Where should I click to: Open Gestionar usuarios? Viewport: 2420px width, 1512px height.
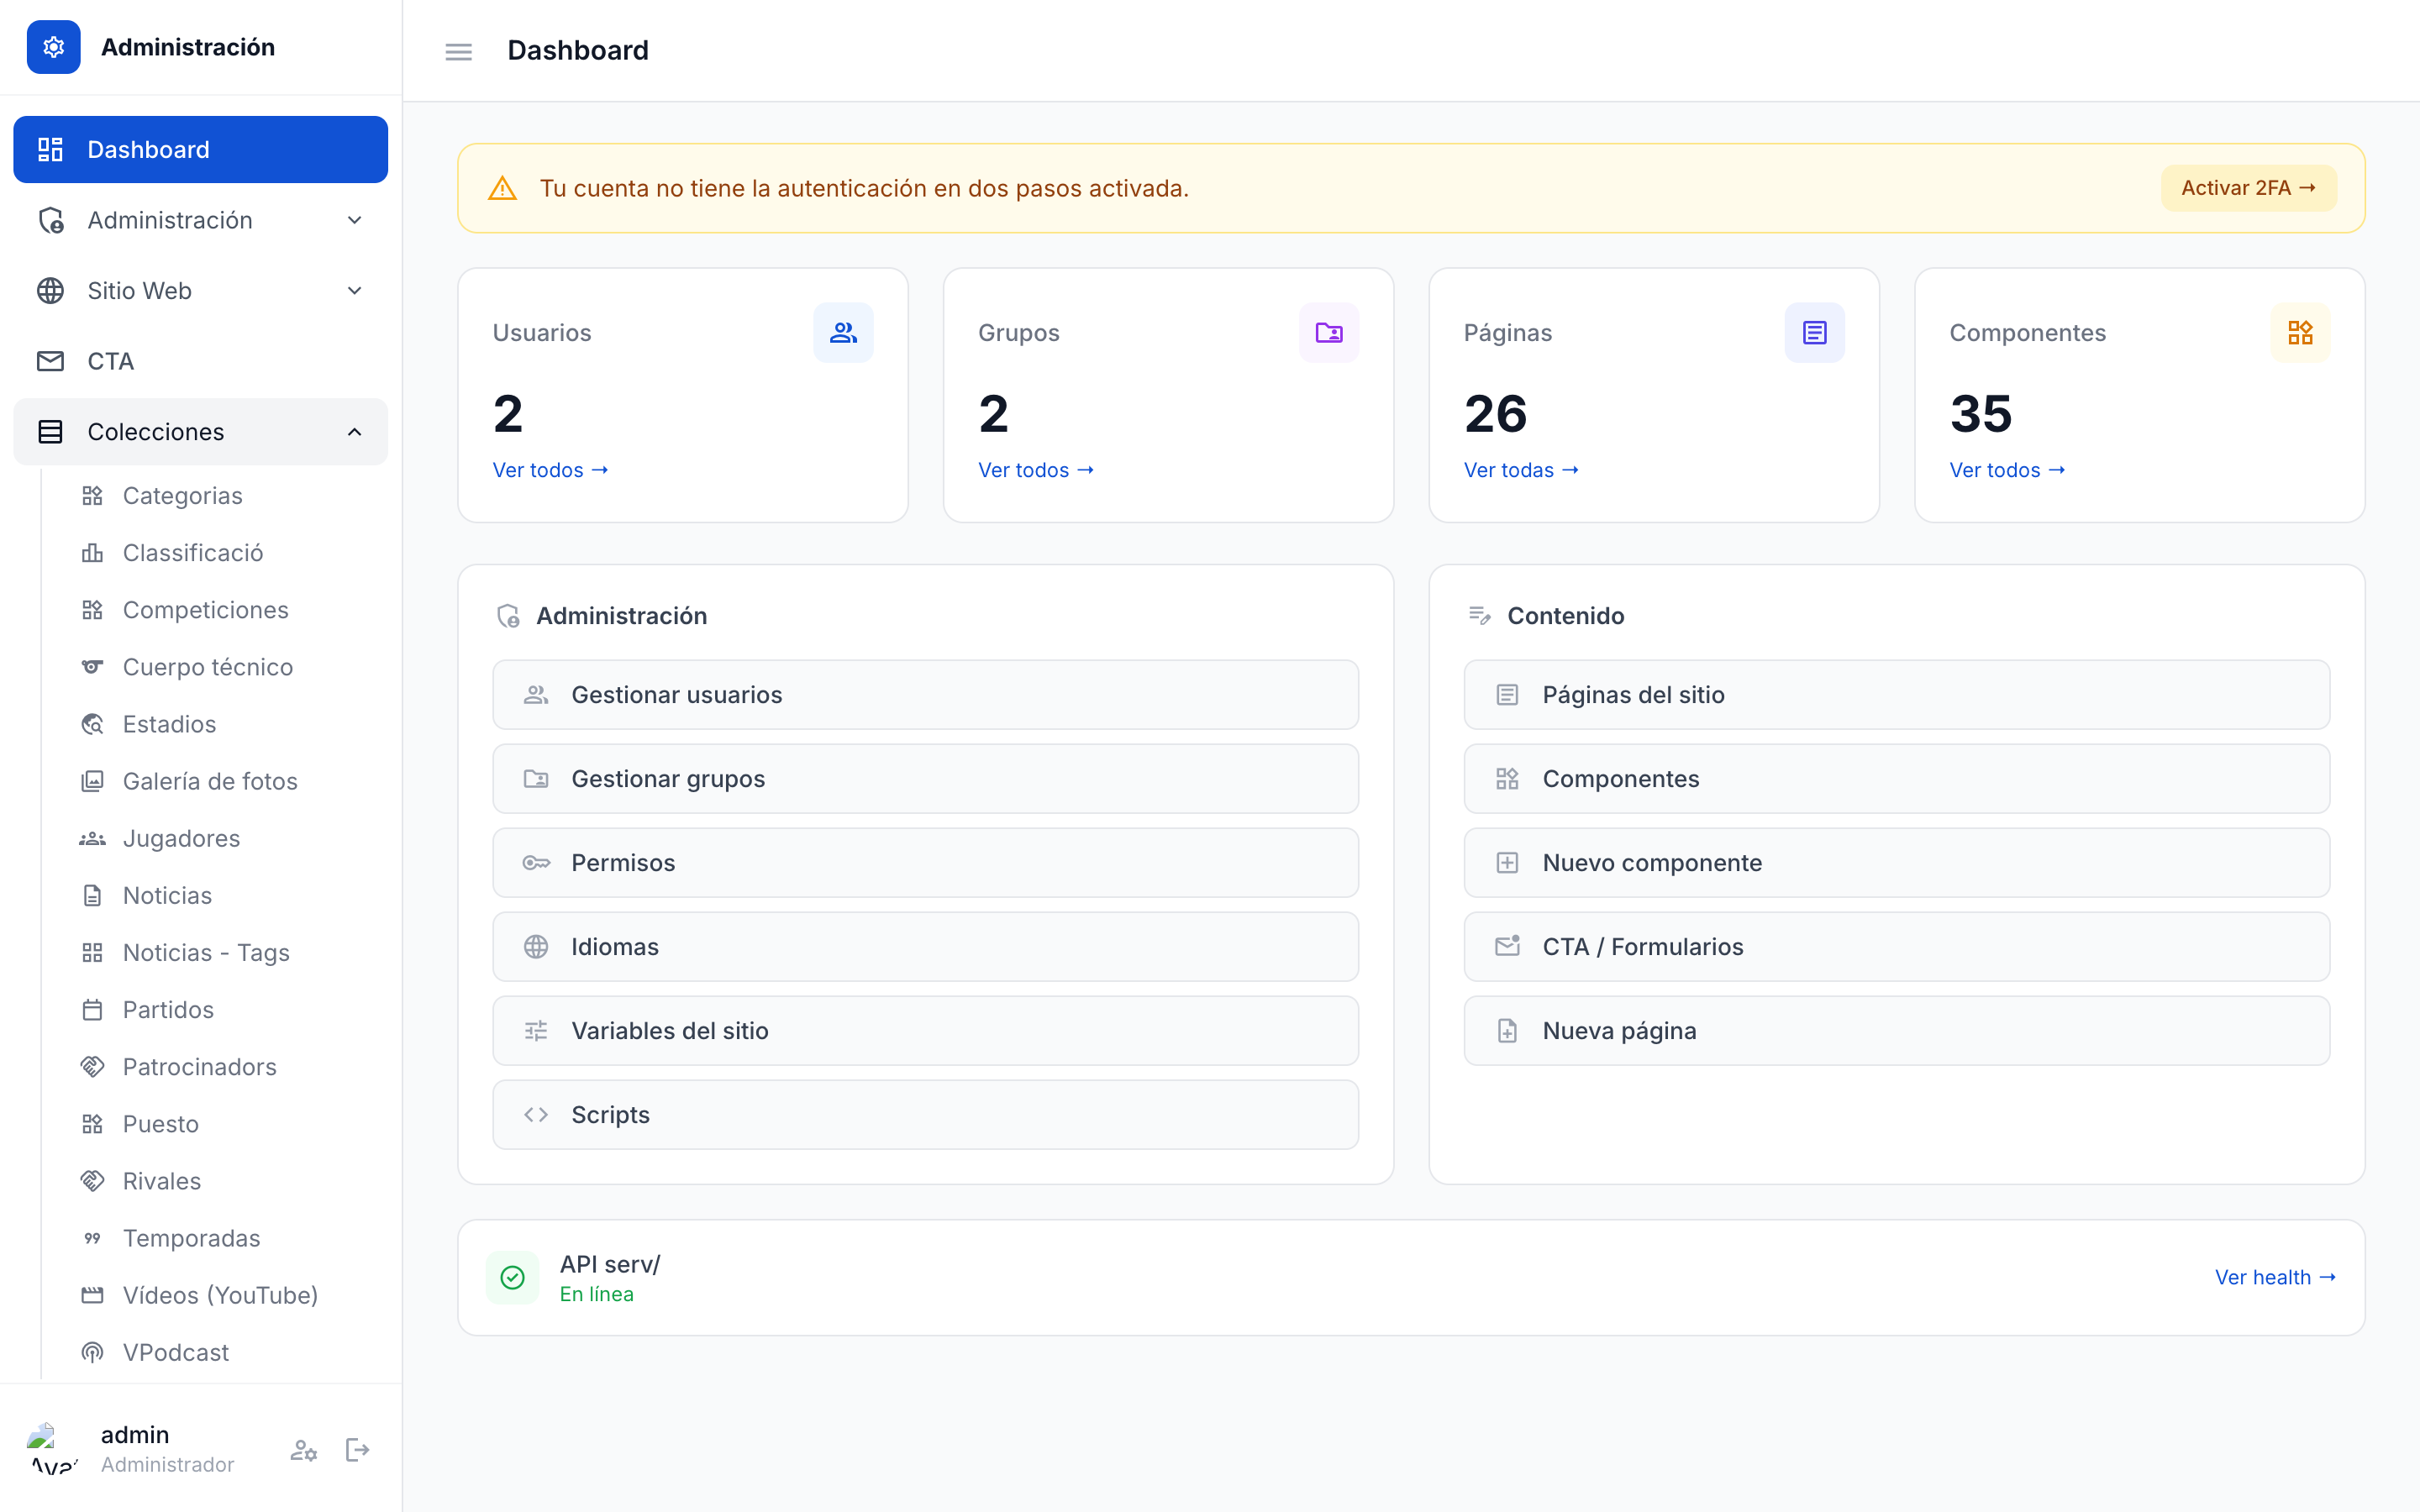coord(925,695)
